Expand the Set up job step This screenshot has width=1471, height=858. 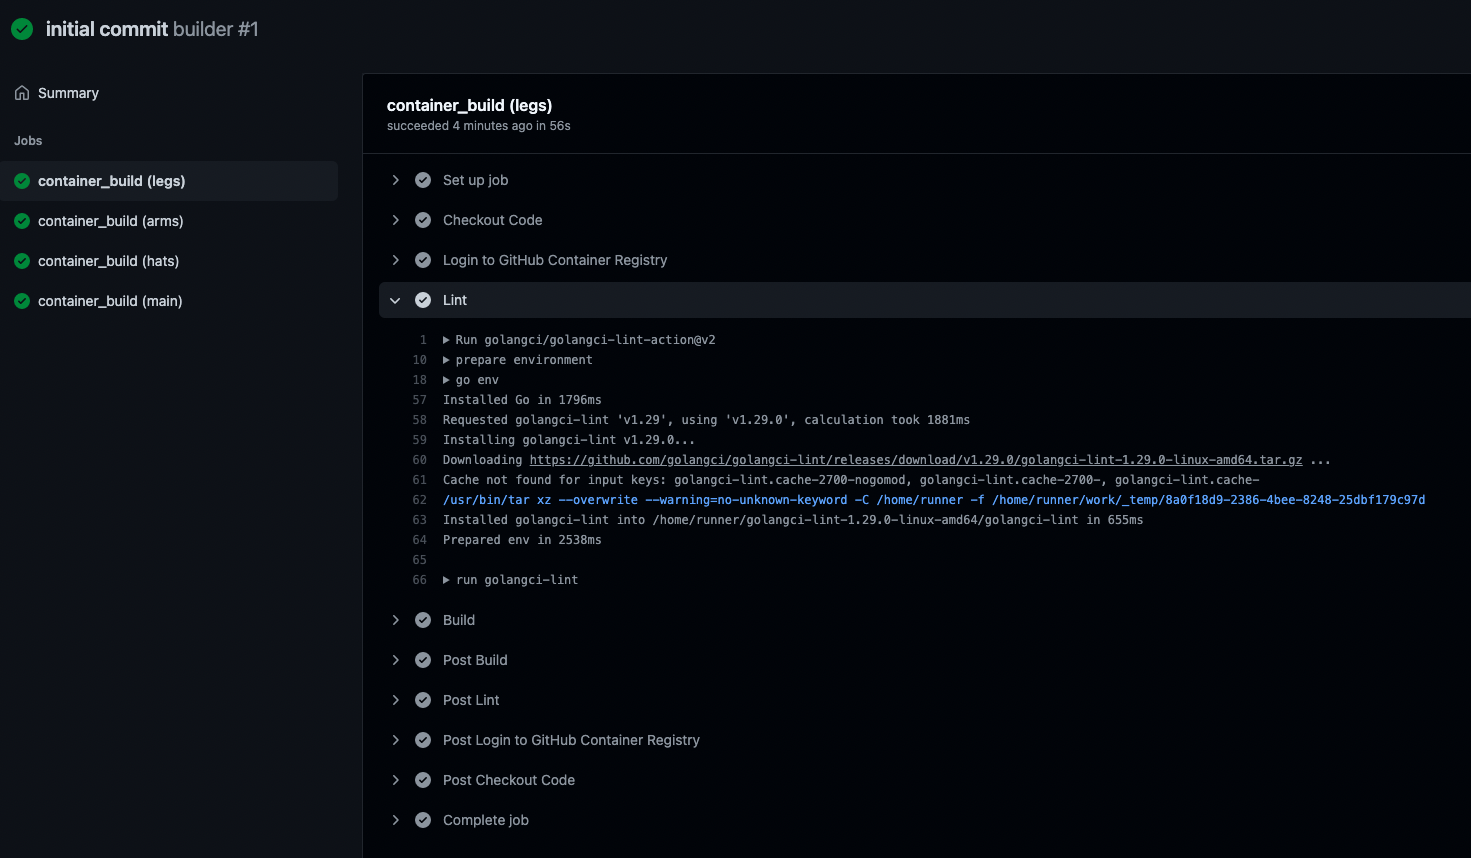395,180
